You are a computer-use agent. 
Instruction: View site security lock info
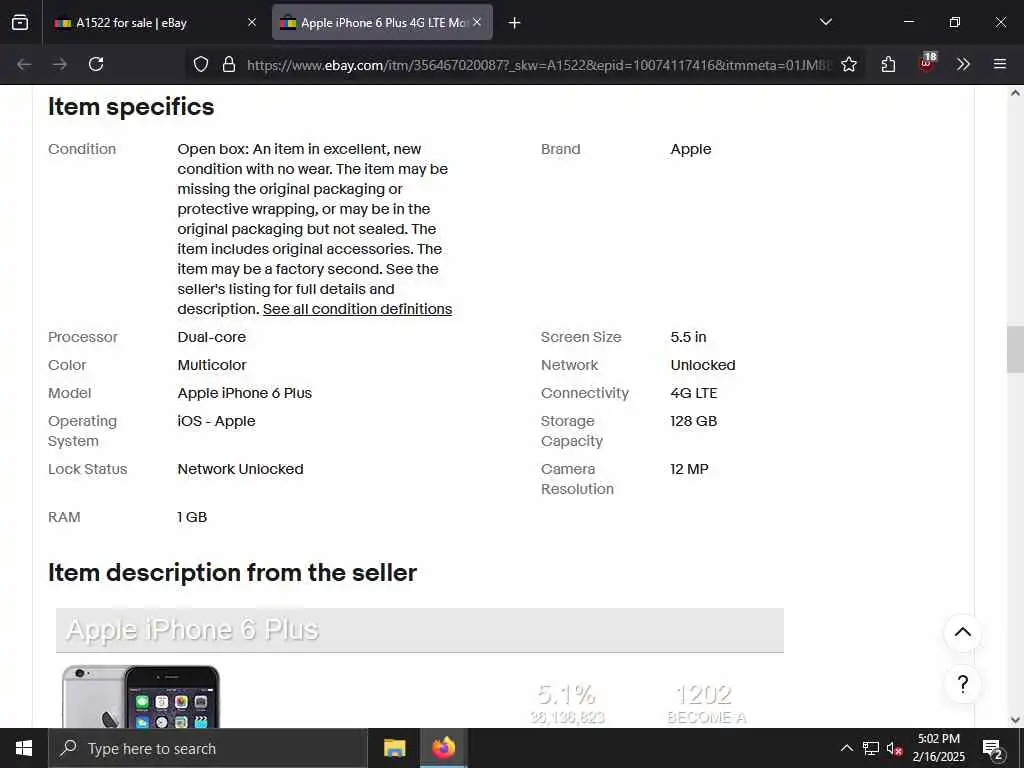[x=229, y=64]
